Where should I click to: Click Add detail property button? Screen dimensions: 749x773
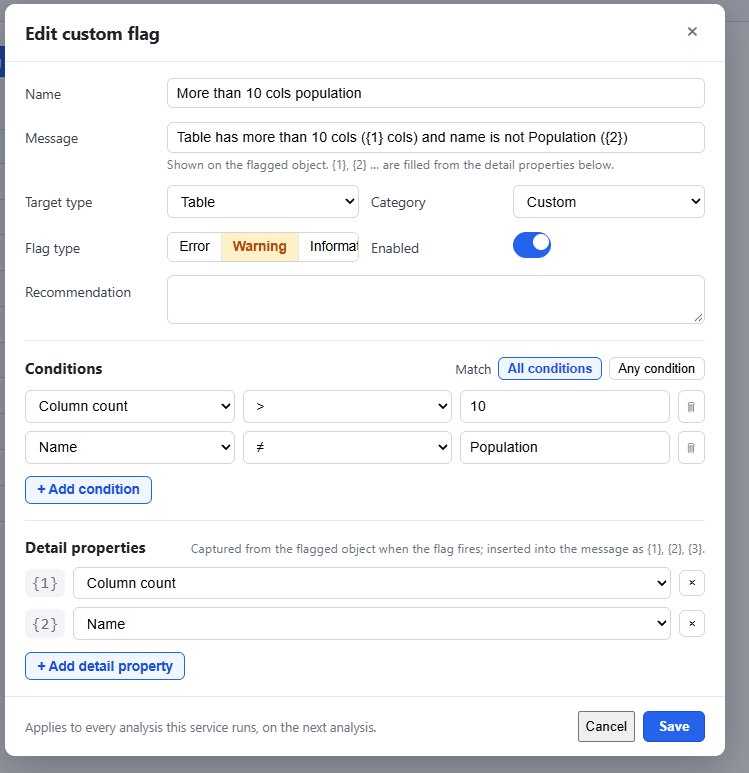[x=105, y=666]
